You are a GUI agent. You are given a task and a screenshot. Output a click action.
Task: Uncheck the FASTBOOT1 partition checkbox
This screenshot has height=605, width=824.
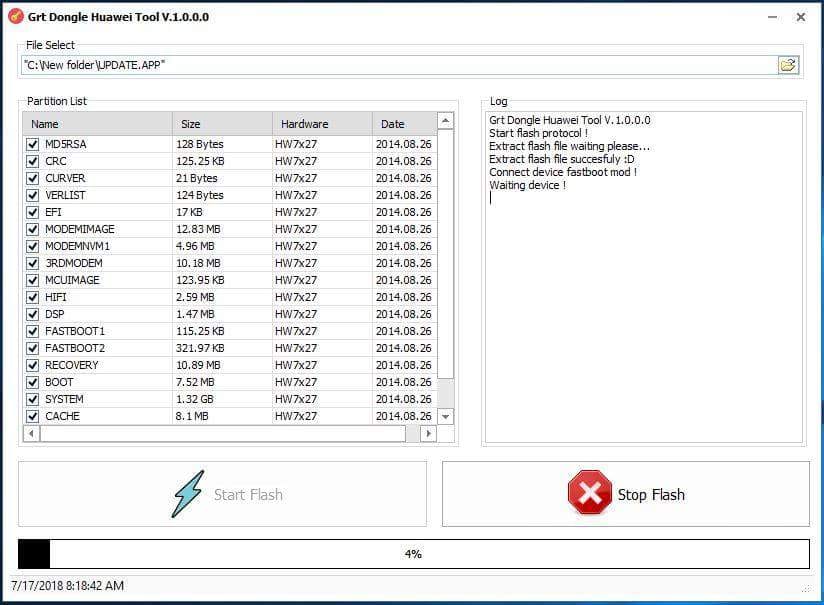pyautogui.click(x=33, y=331)
